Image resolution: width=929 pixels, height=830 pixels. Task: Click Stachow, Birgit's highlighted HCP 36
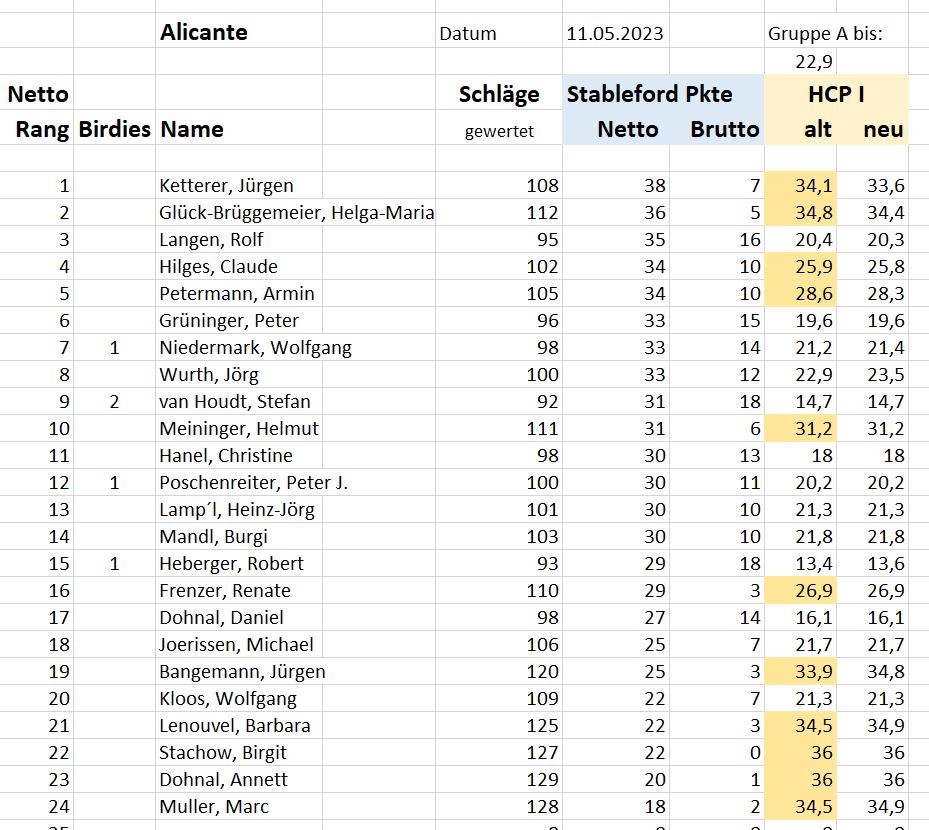coord(800,752)
